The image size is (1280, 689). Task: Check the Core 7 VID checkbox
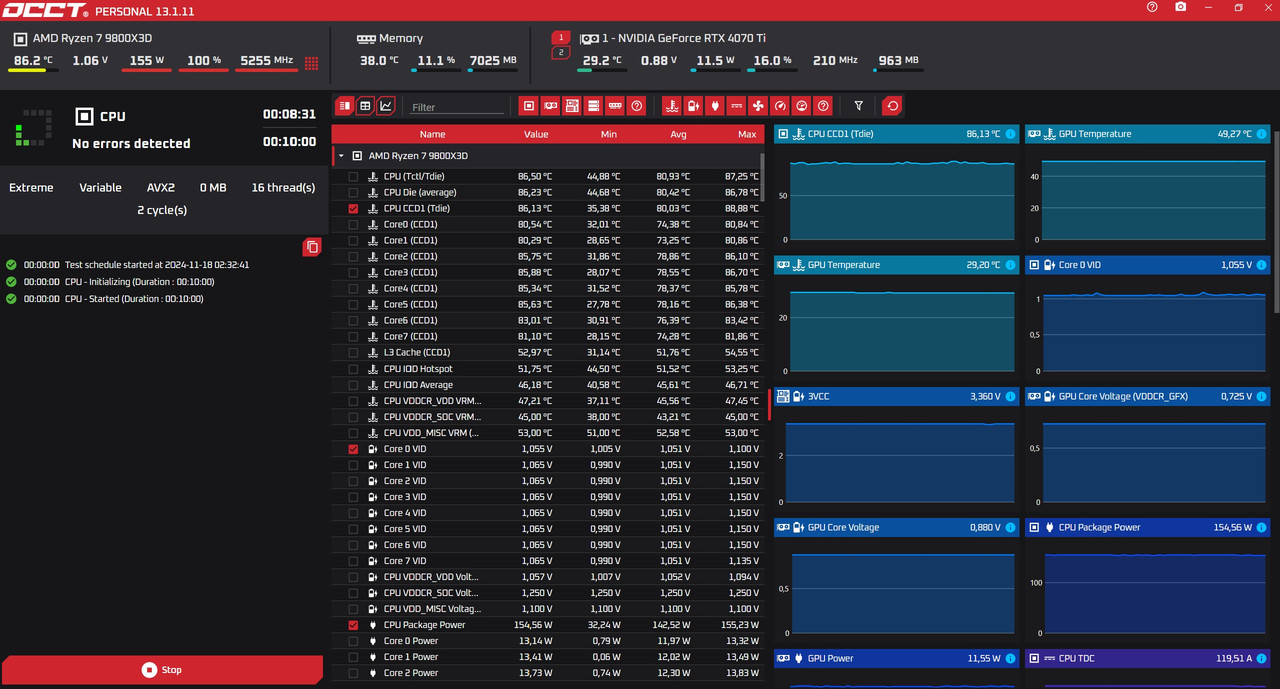coord(353,561)
